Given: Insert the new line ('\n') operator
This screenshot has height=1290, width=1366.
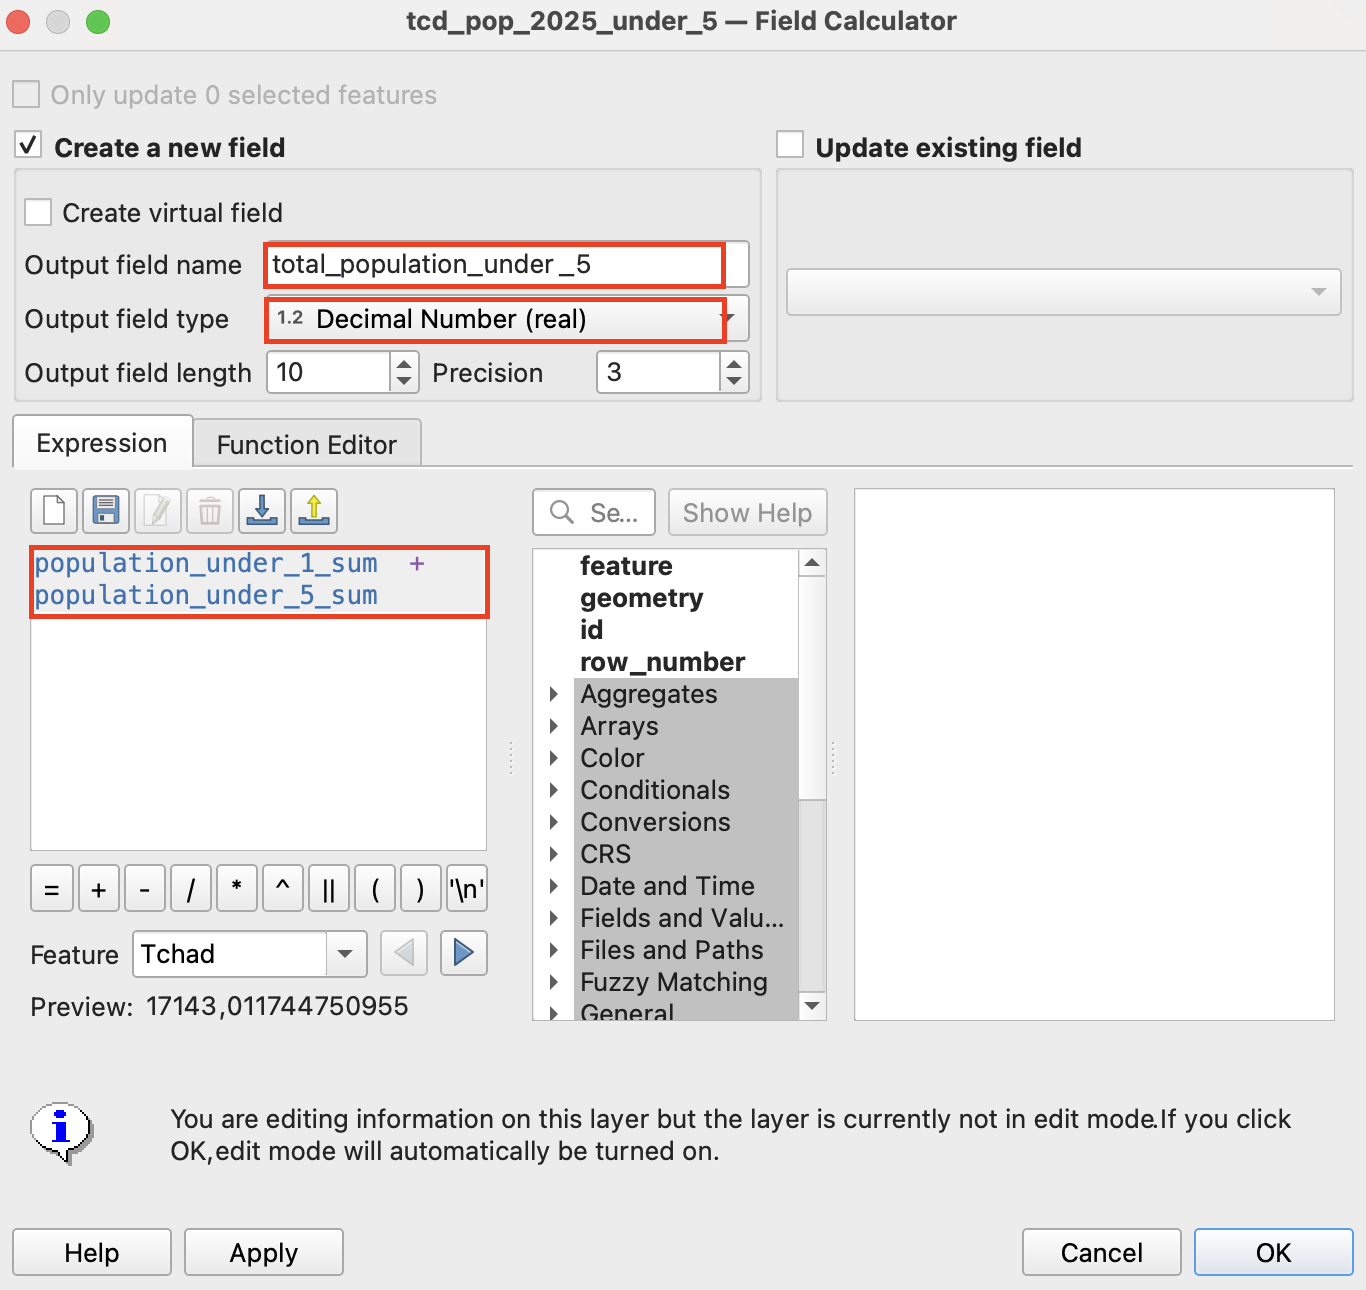Looking at the screenshot, I should tap(467, 889).
